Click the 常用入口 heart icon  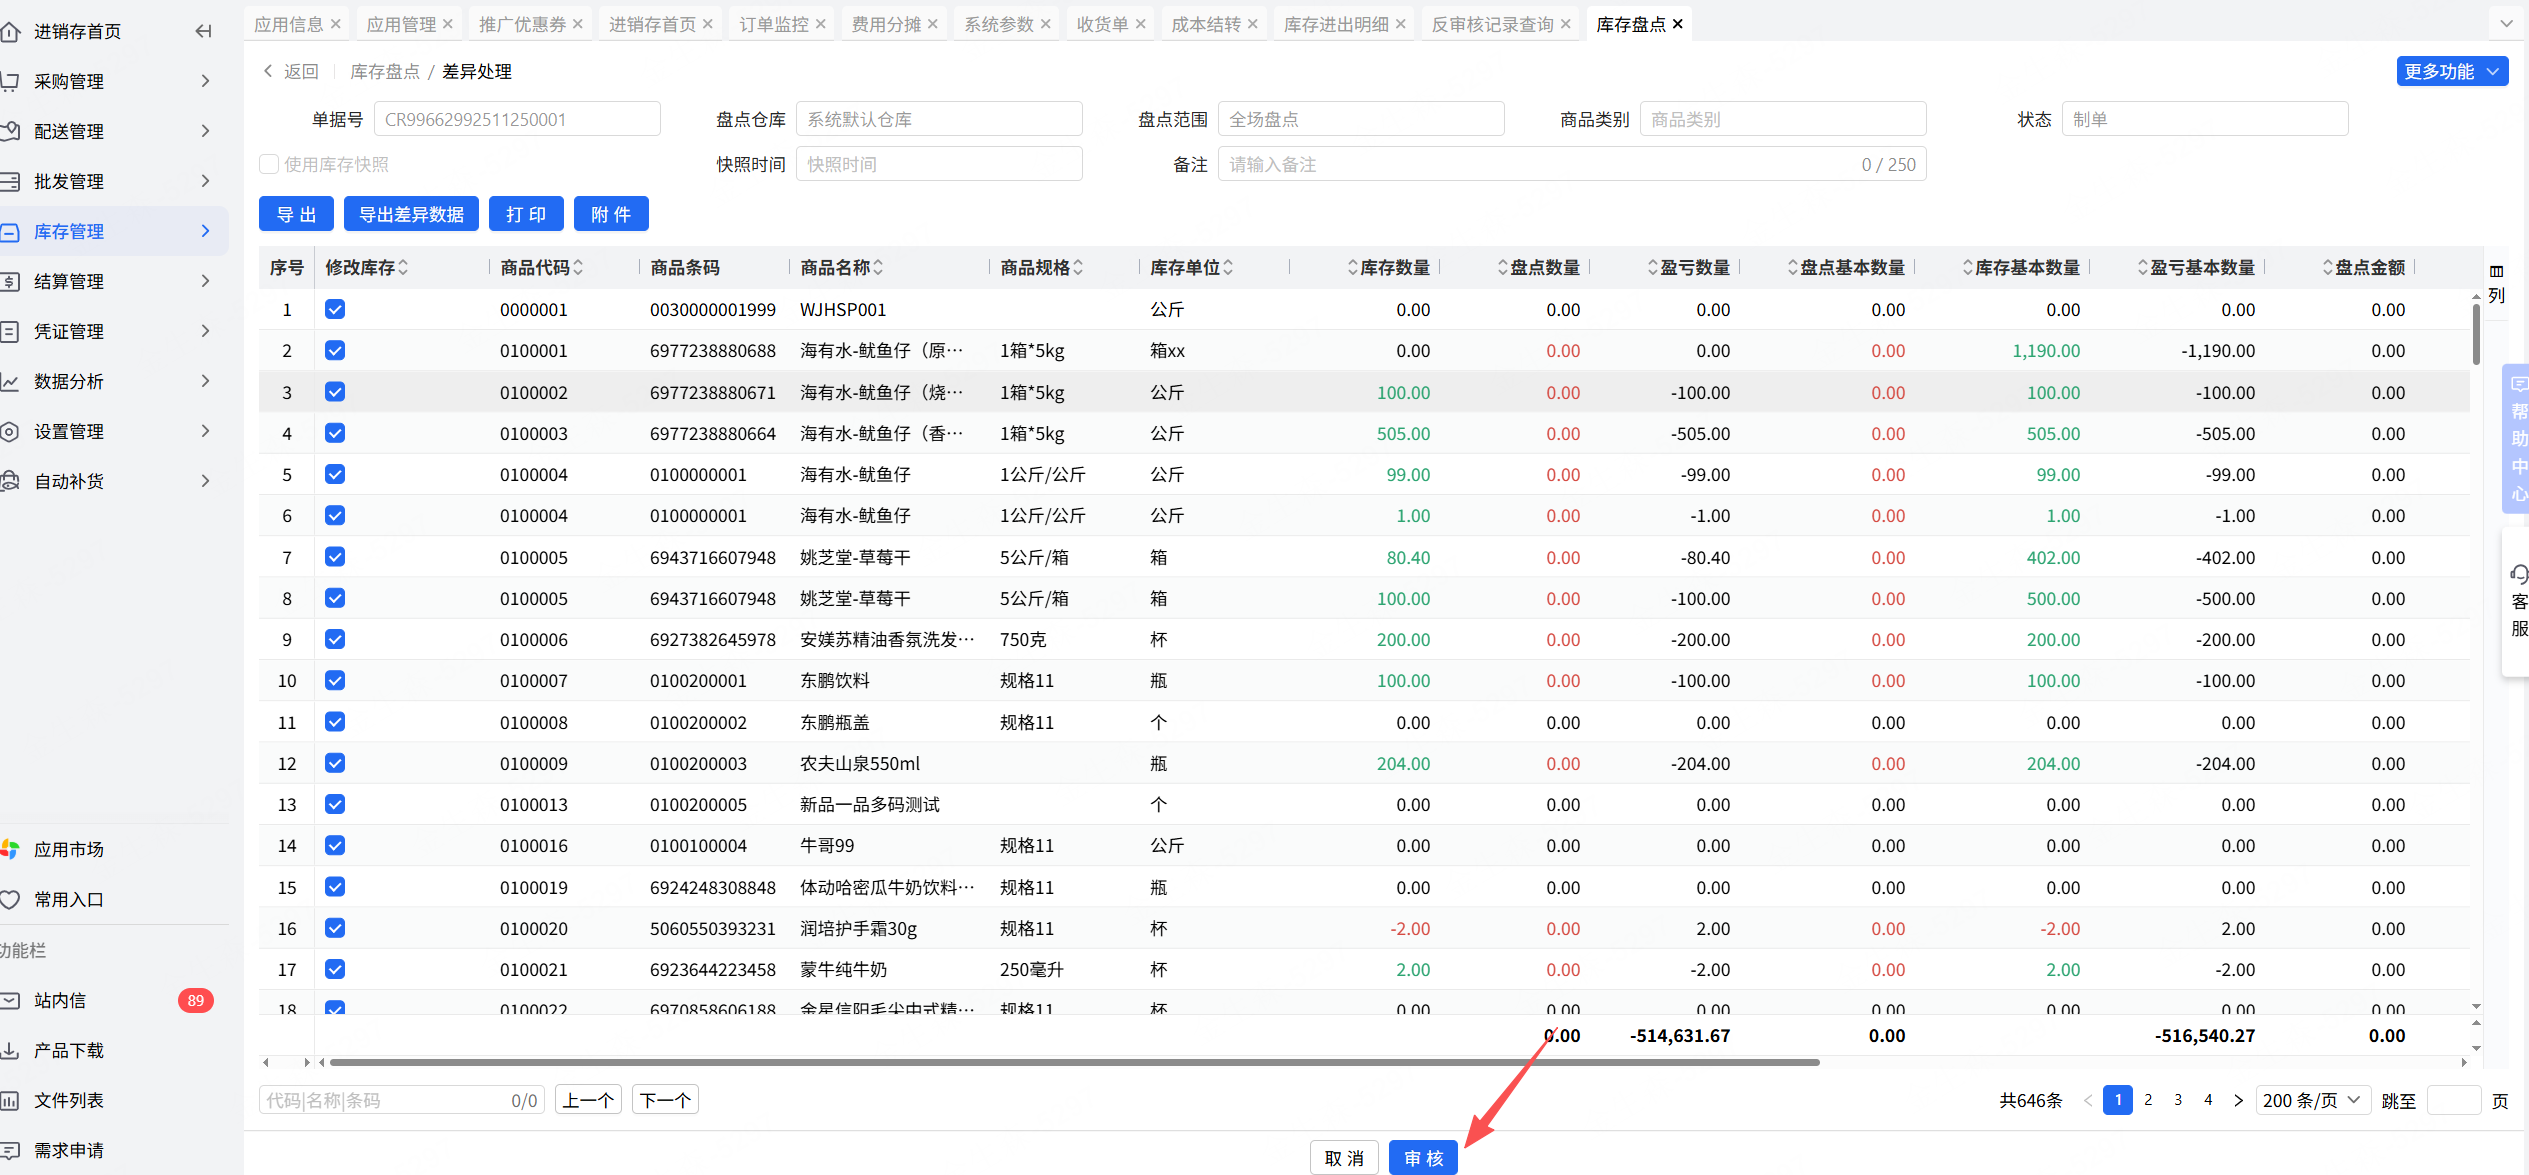(x=11, y=899)
